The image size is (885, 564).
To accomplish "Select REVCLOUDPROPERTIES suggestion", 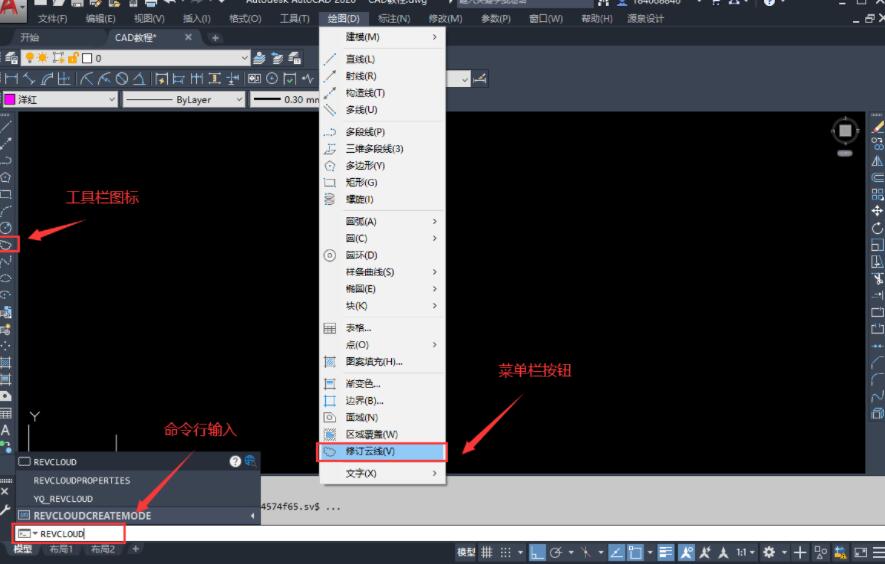I will (x=137, y=480).
